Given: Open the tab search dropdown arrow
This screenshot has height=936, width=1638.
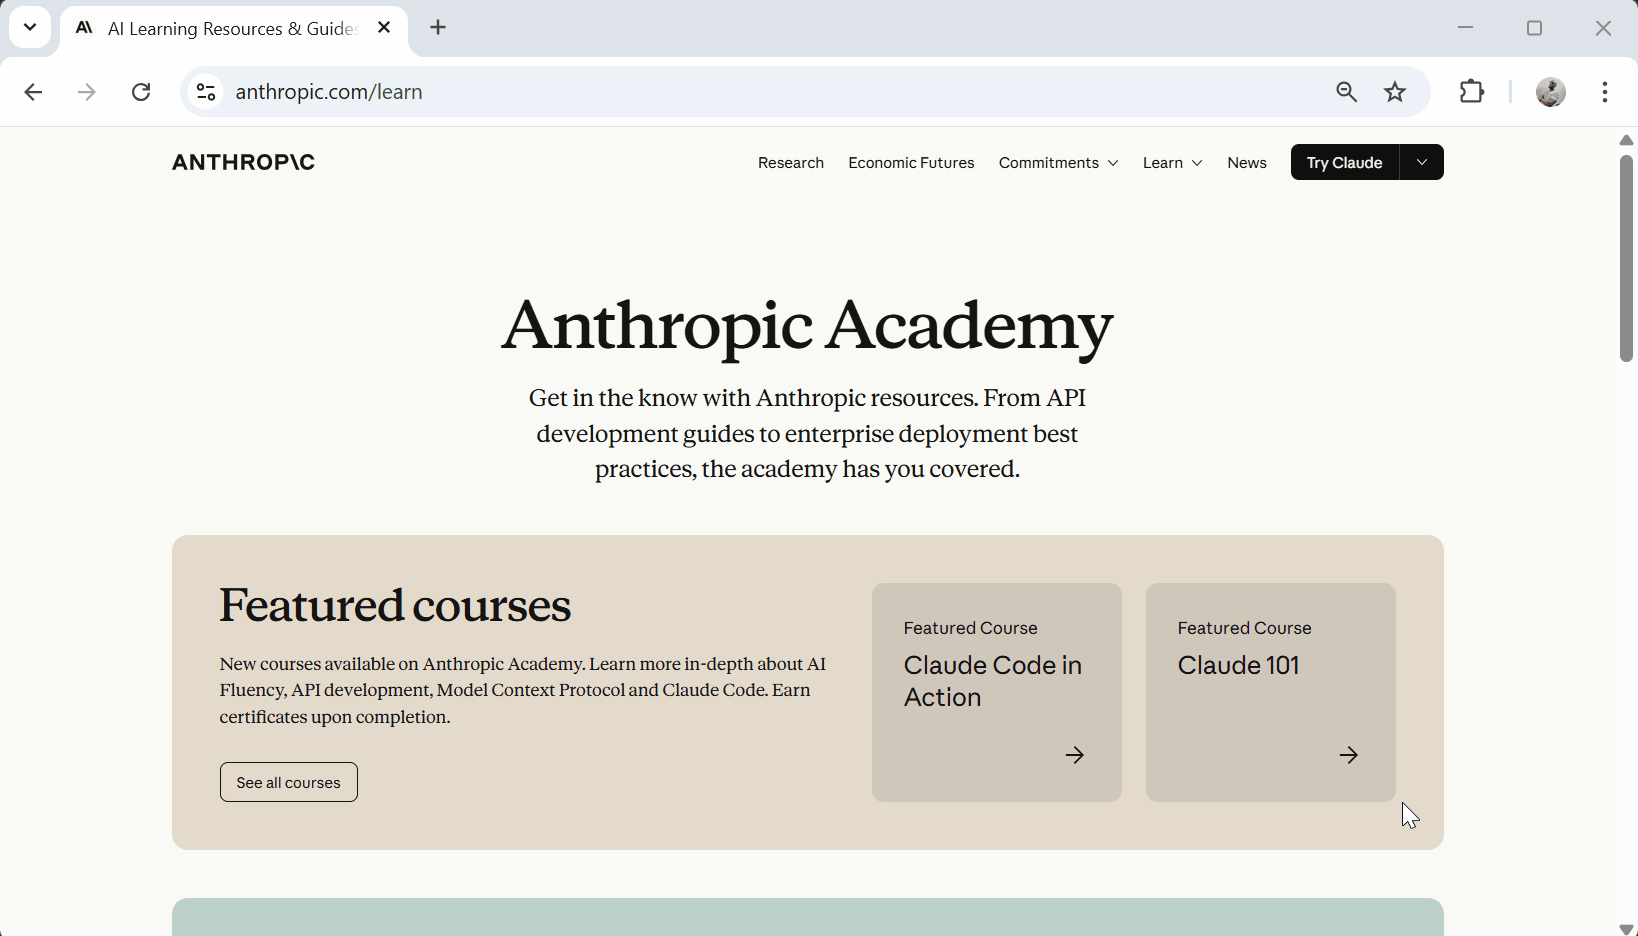Looking at the screenshot, I should 30,28.
